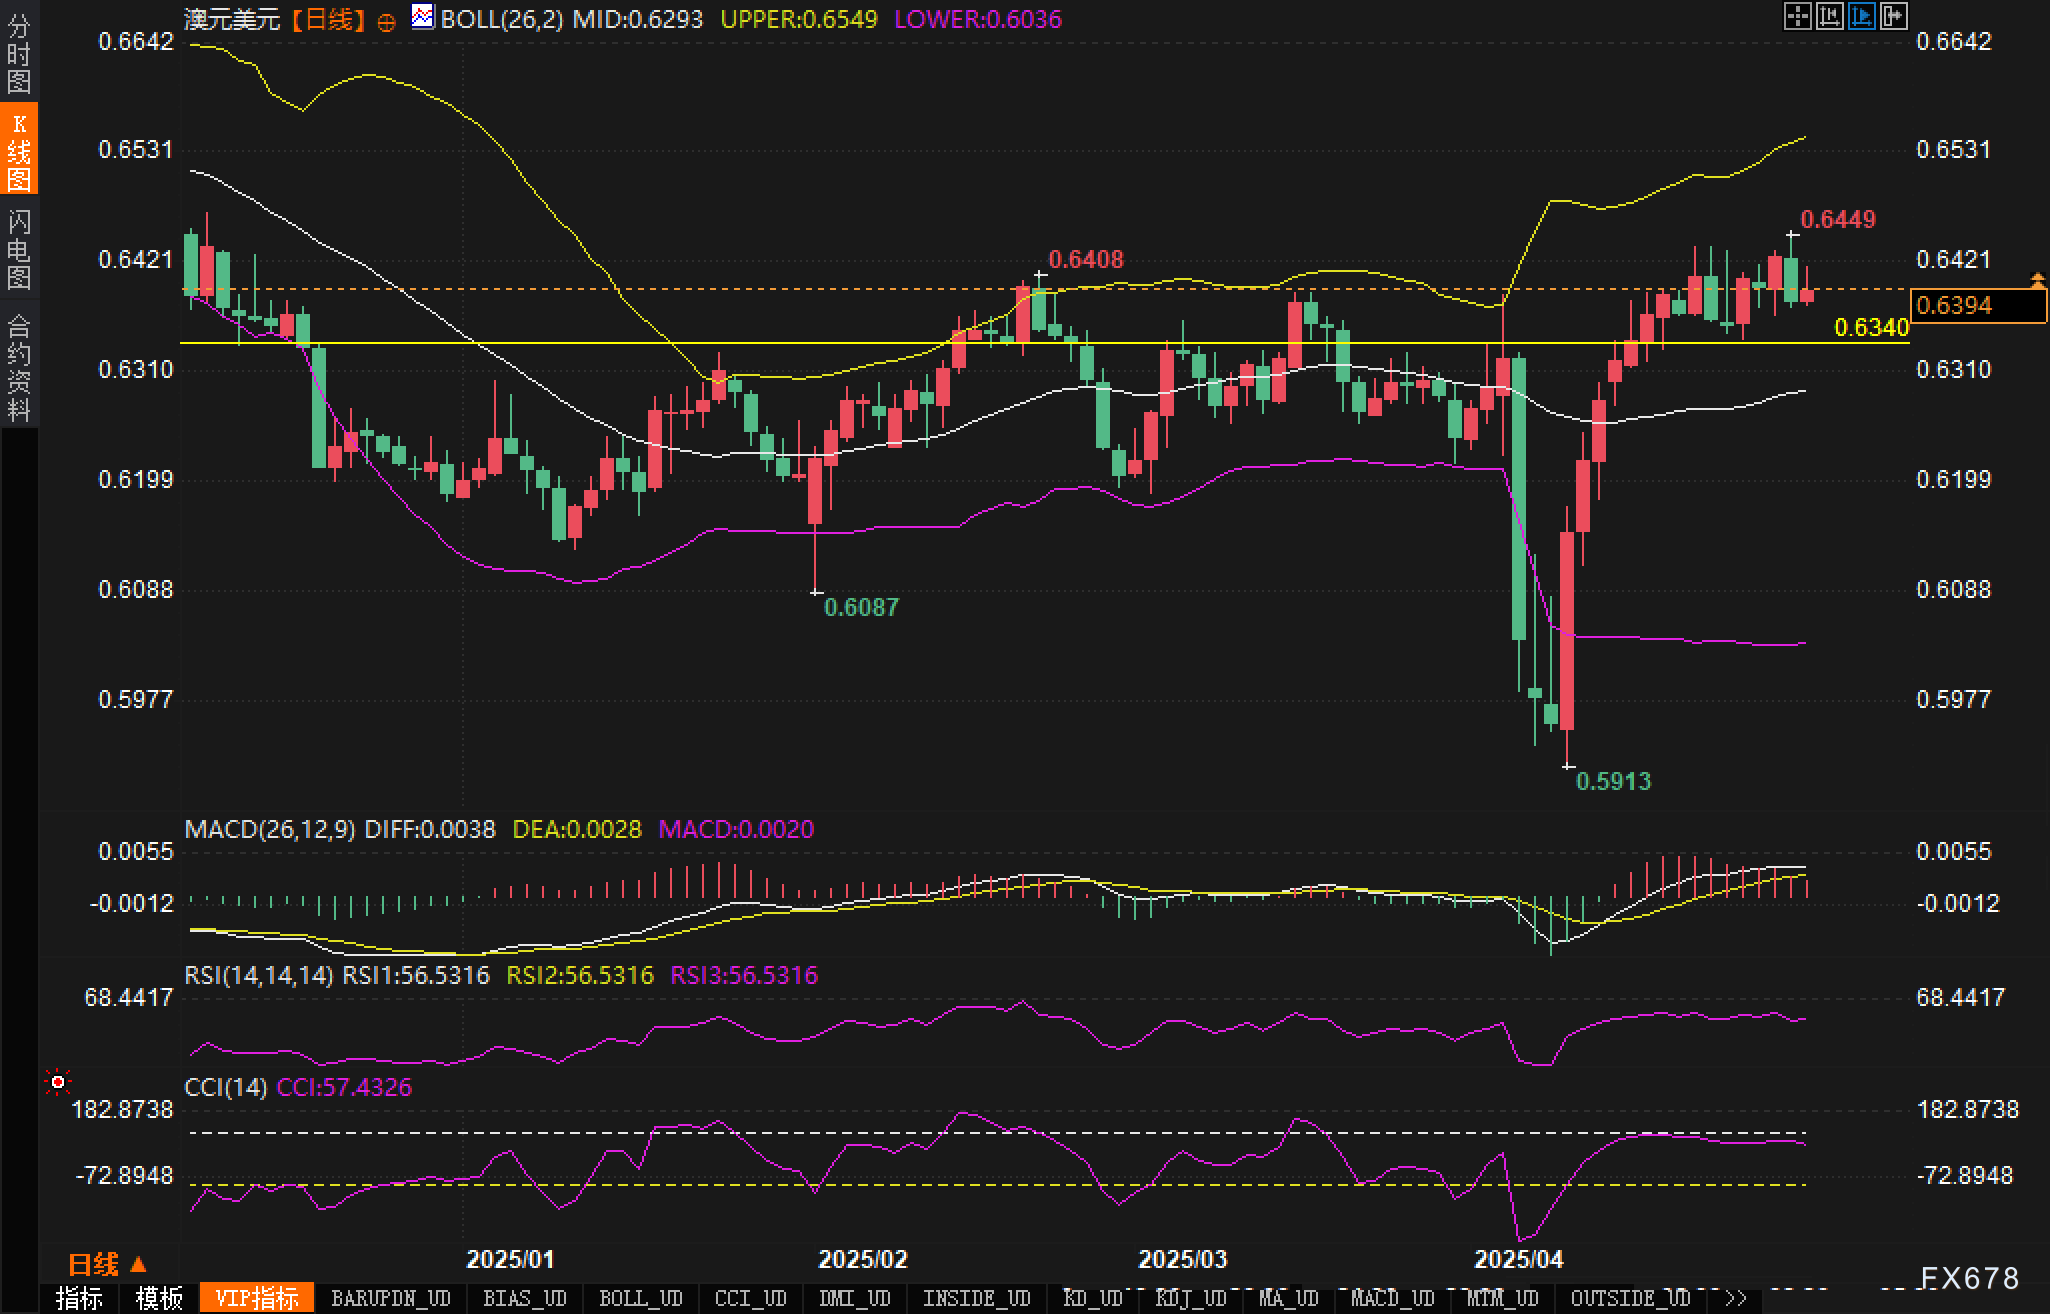This screenshot has height=1314, width=2050.
Task: Click the orange bell arrow on price axis
Action: [2037, 281]
